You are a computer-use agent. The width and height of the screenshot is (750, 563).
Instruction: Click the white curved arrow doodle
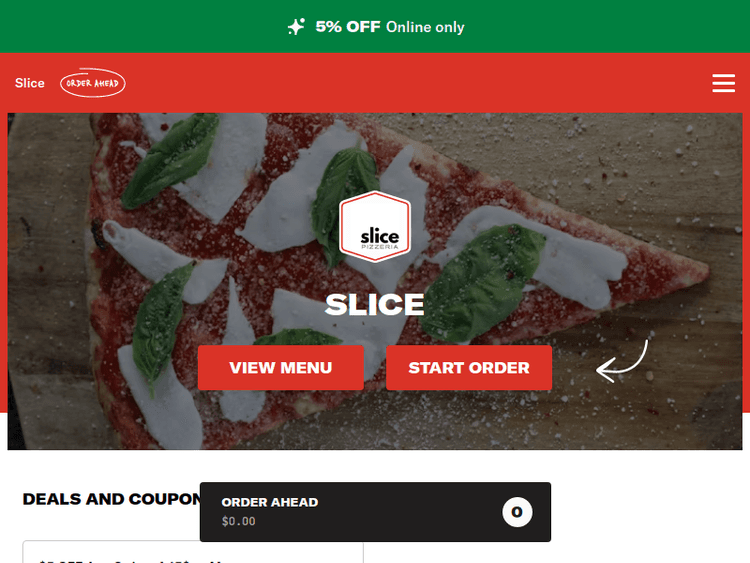pyautogui.click(x=622, y=361)
